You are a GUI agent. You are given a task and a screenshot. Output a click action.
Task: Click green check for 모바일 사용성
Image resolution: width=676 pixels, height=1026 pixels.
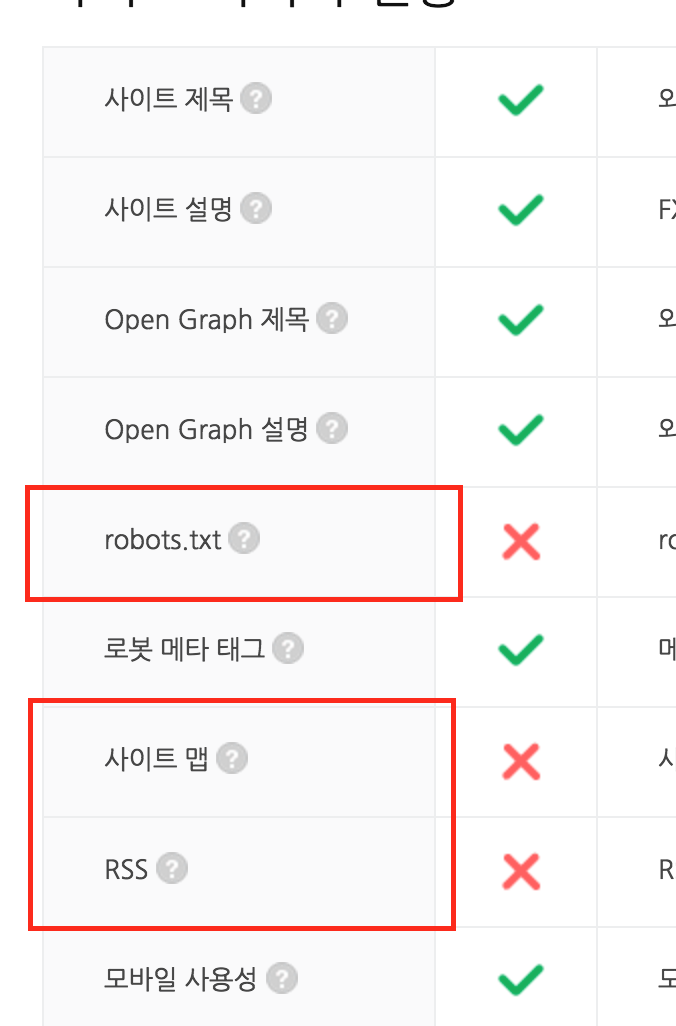coord(521,980)
